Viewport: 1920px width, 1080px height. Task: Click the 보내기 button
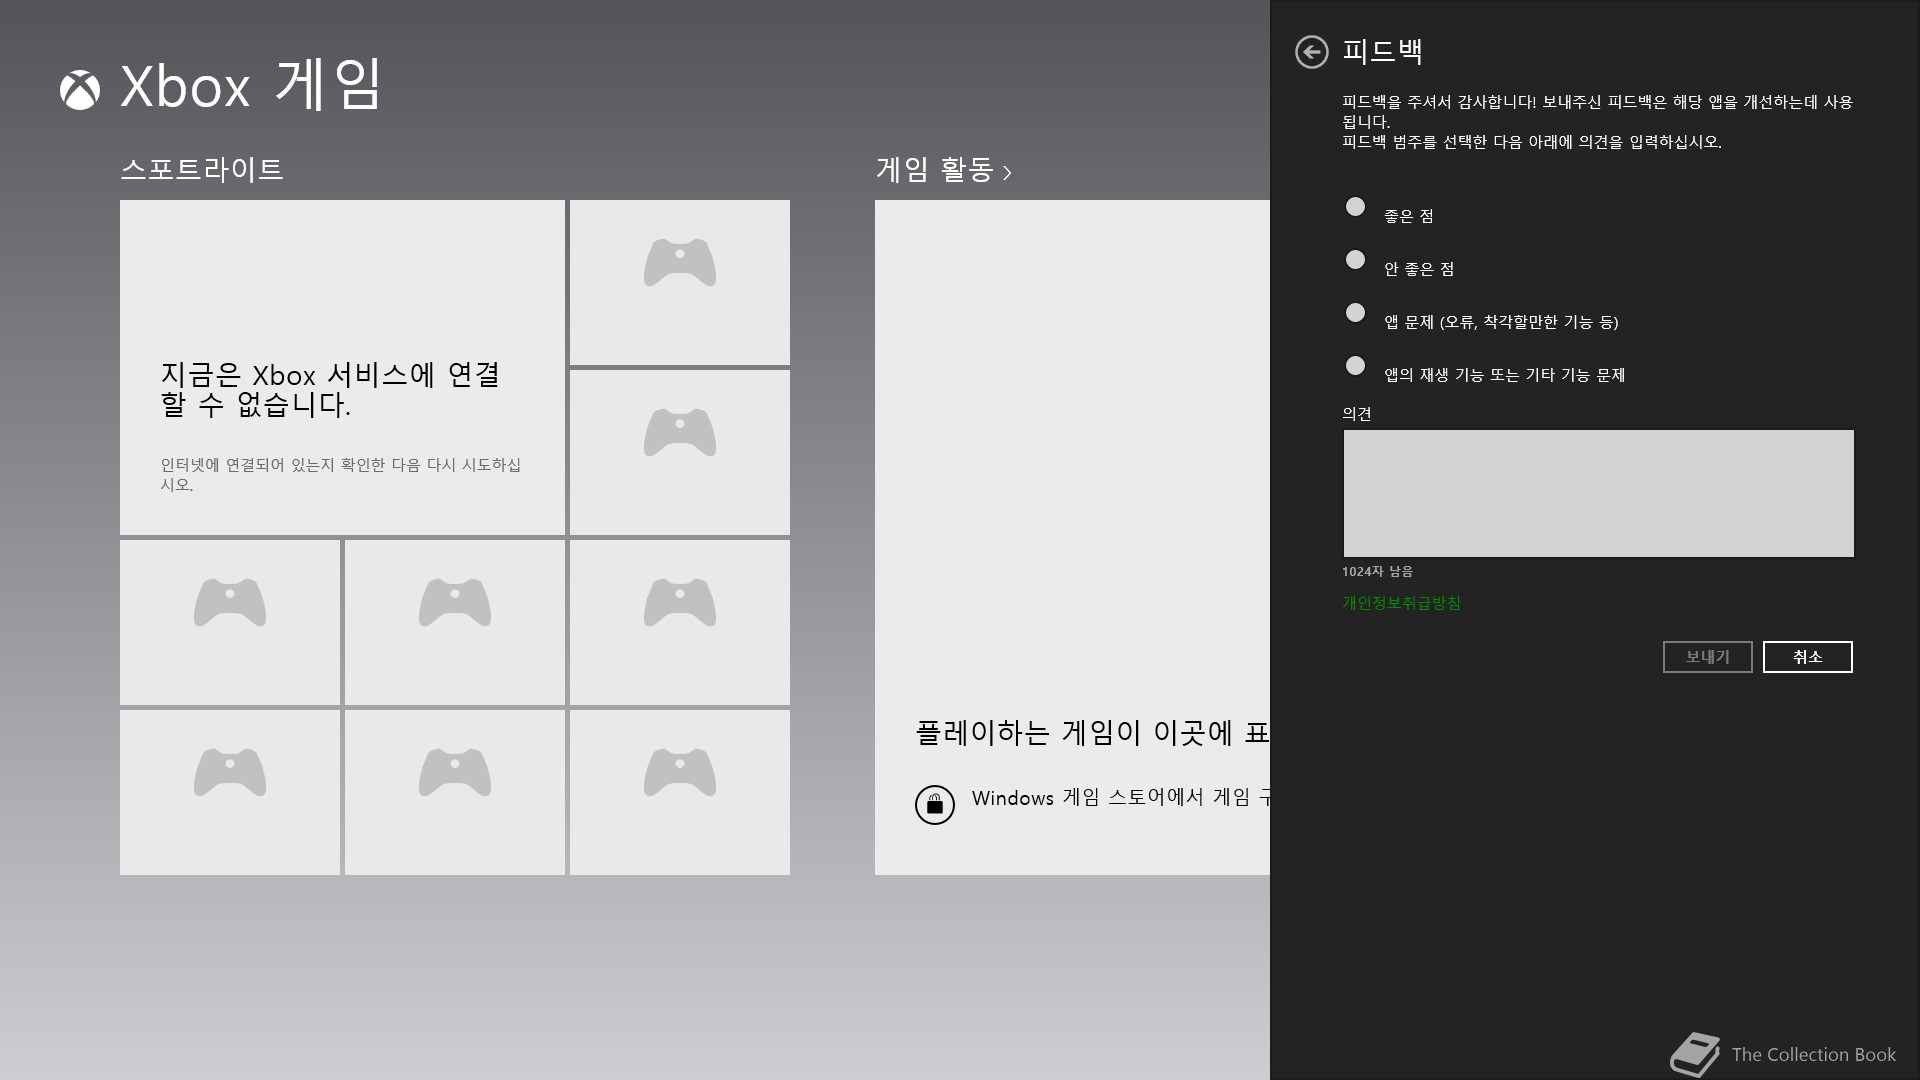1707,657
